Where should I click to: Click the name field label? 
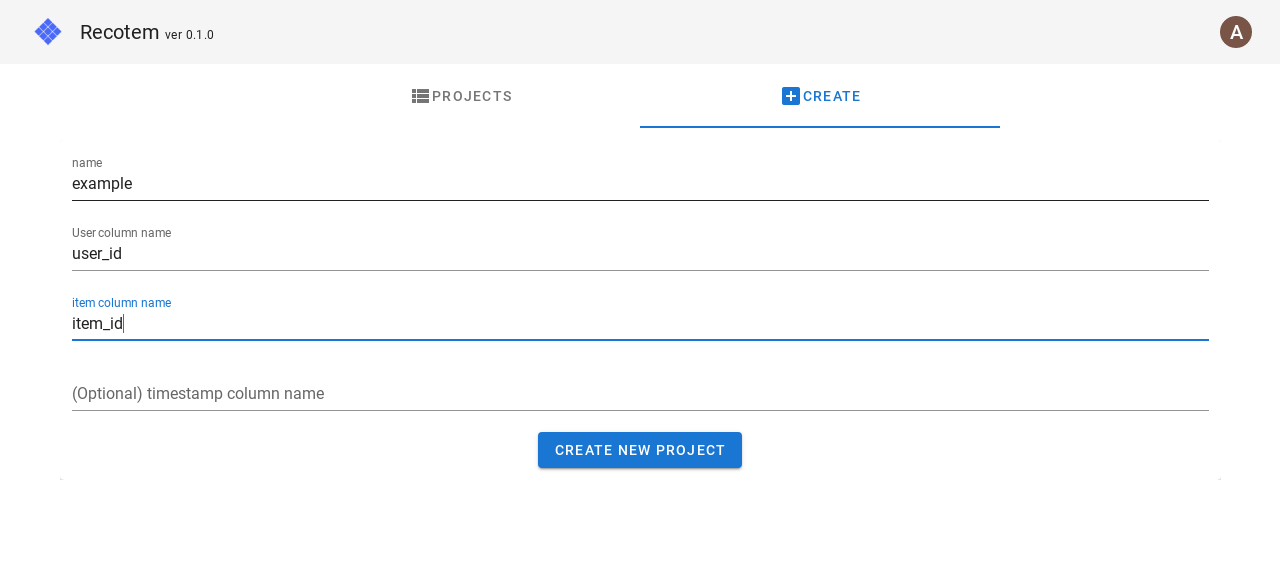point(87,163)
